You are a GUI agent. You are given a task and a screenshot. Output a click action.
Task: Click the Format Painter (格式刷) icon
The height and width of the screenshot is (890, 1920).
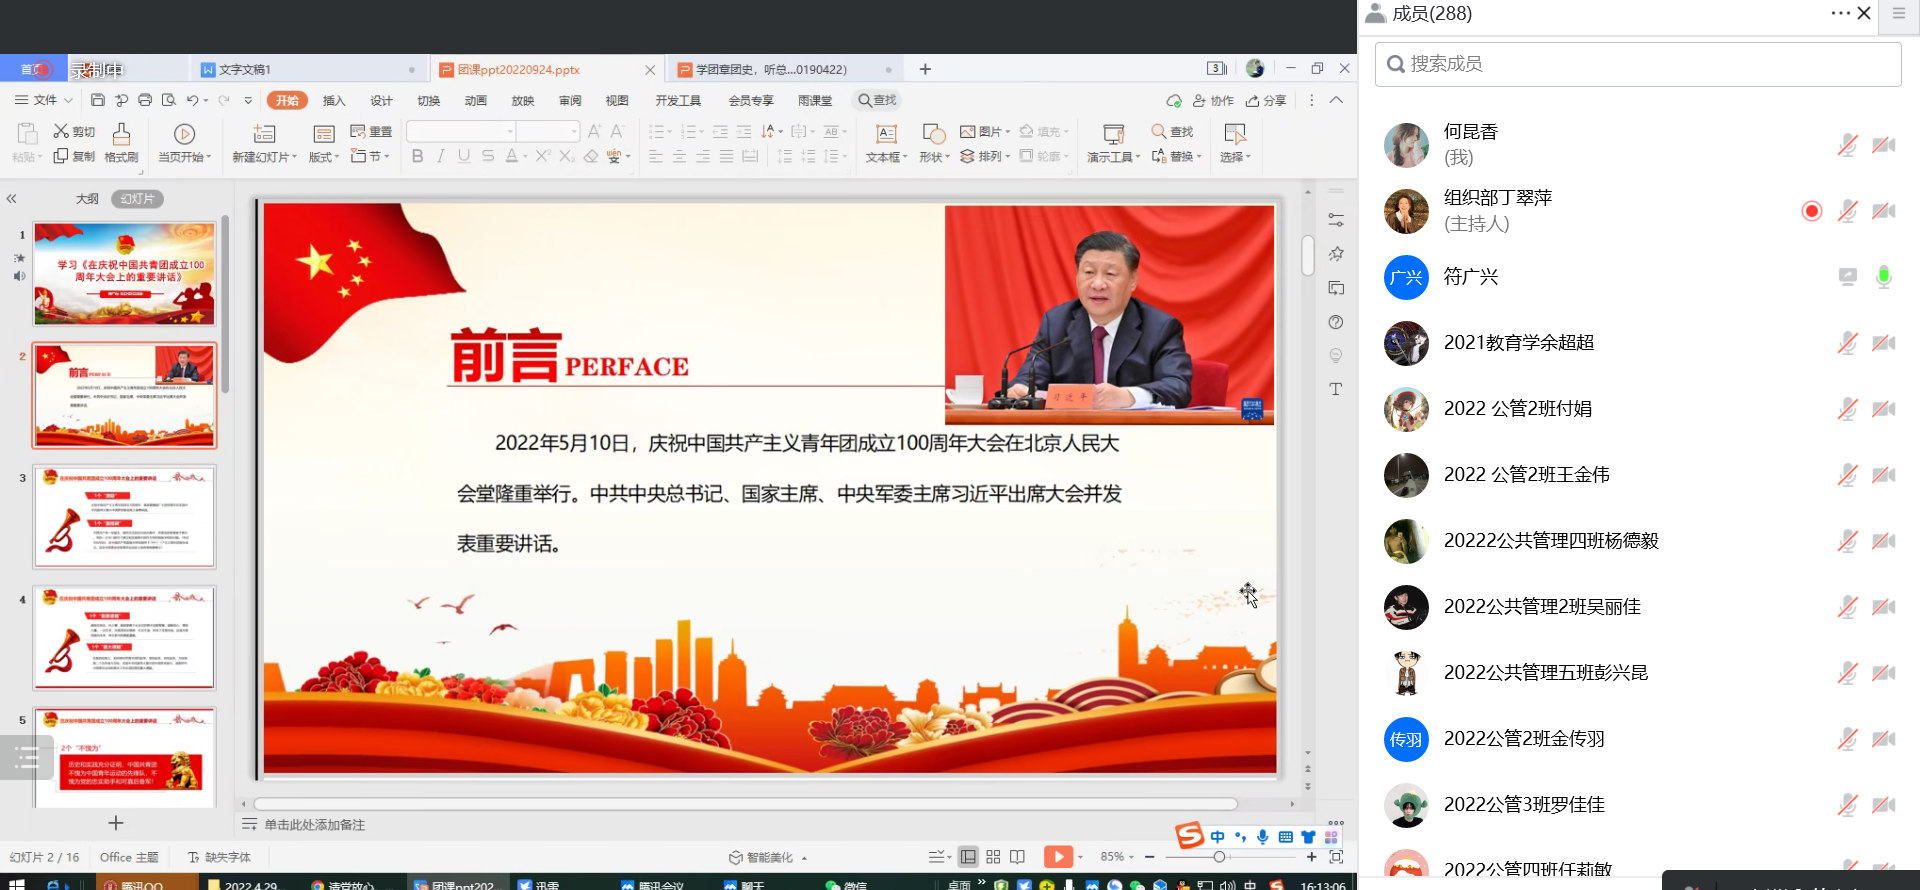click(x=121, y=135)
